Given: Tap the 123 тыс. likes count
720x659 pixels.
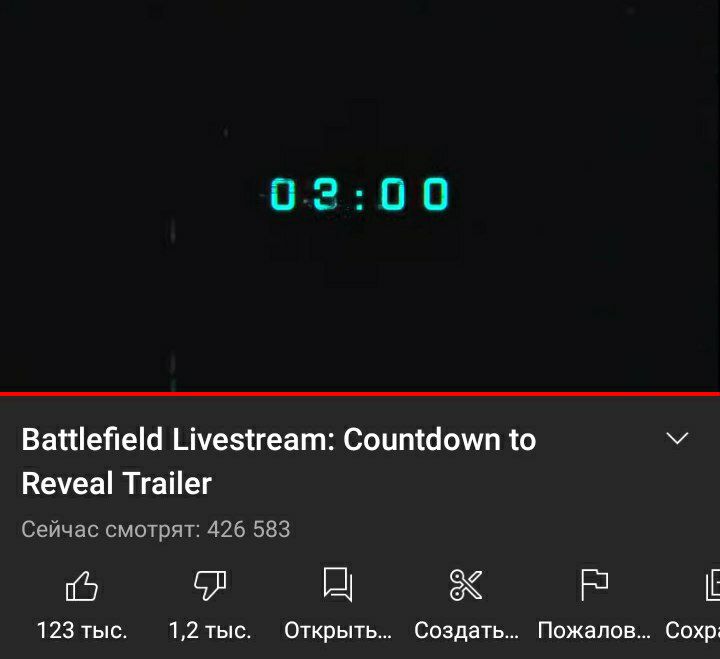Looking at the screenshot, I should 82,631.
